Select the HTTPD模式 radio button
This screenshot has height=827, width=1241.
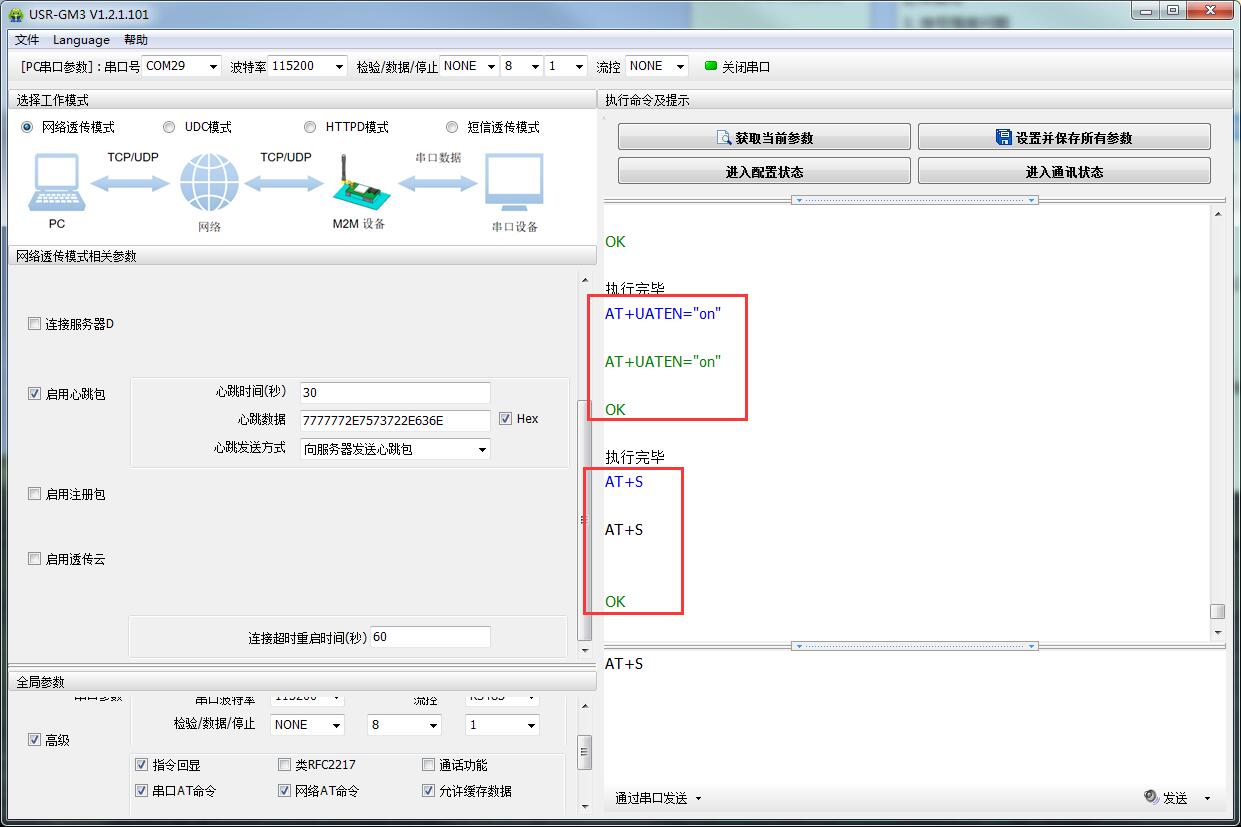tap(310, 127)
